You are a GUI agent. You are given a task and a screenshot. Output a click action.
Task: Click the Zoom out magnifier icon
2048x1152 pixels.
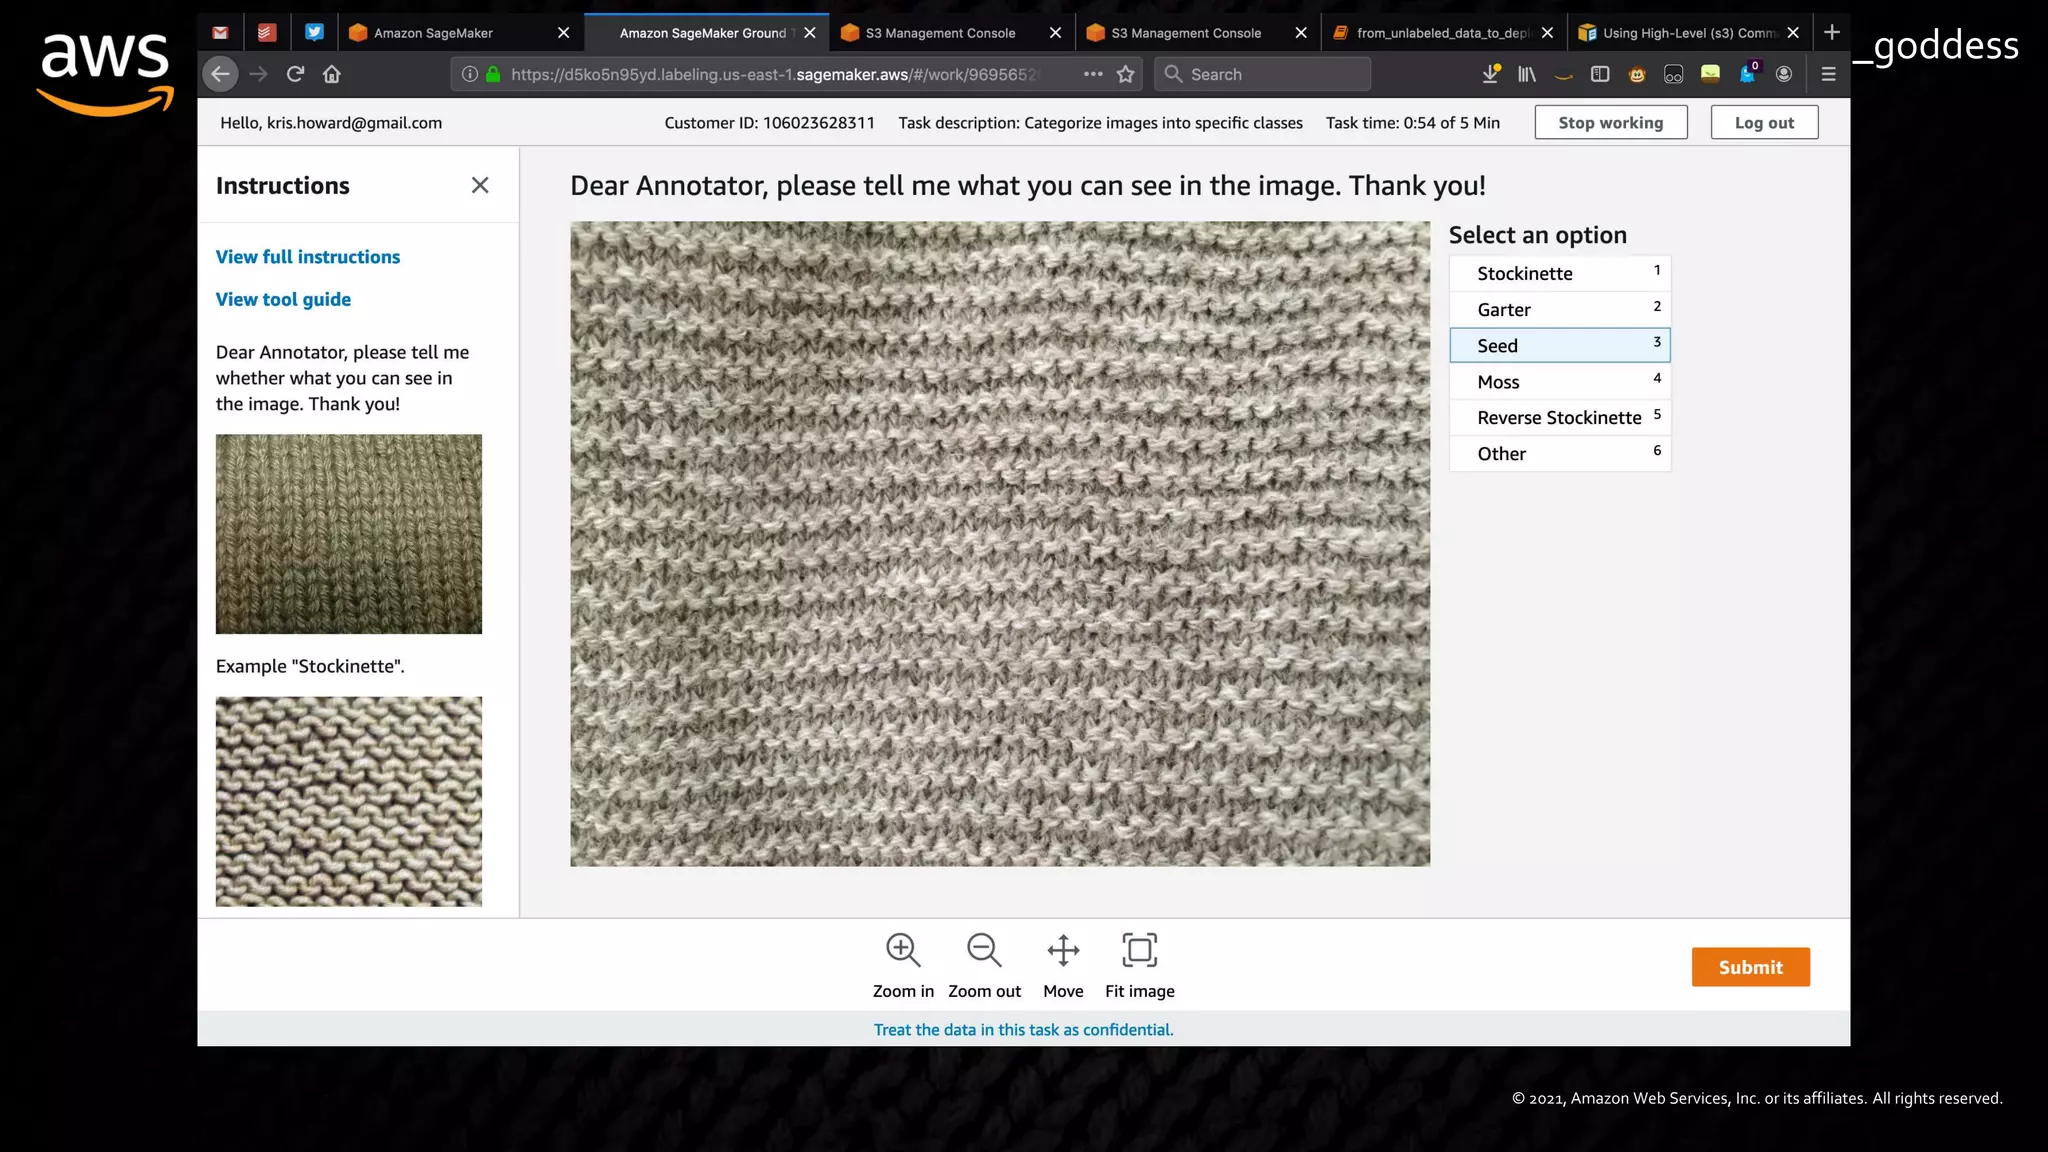click(984, 950)
